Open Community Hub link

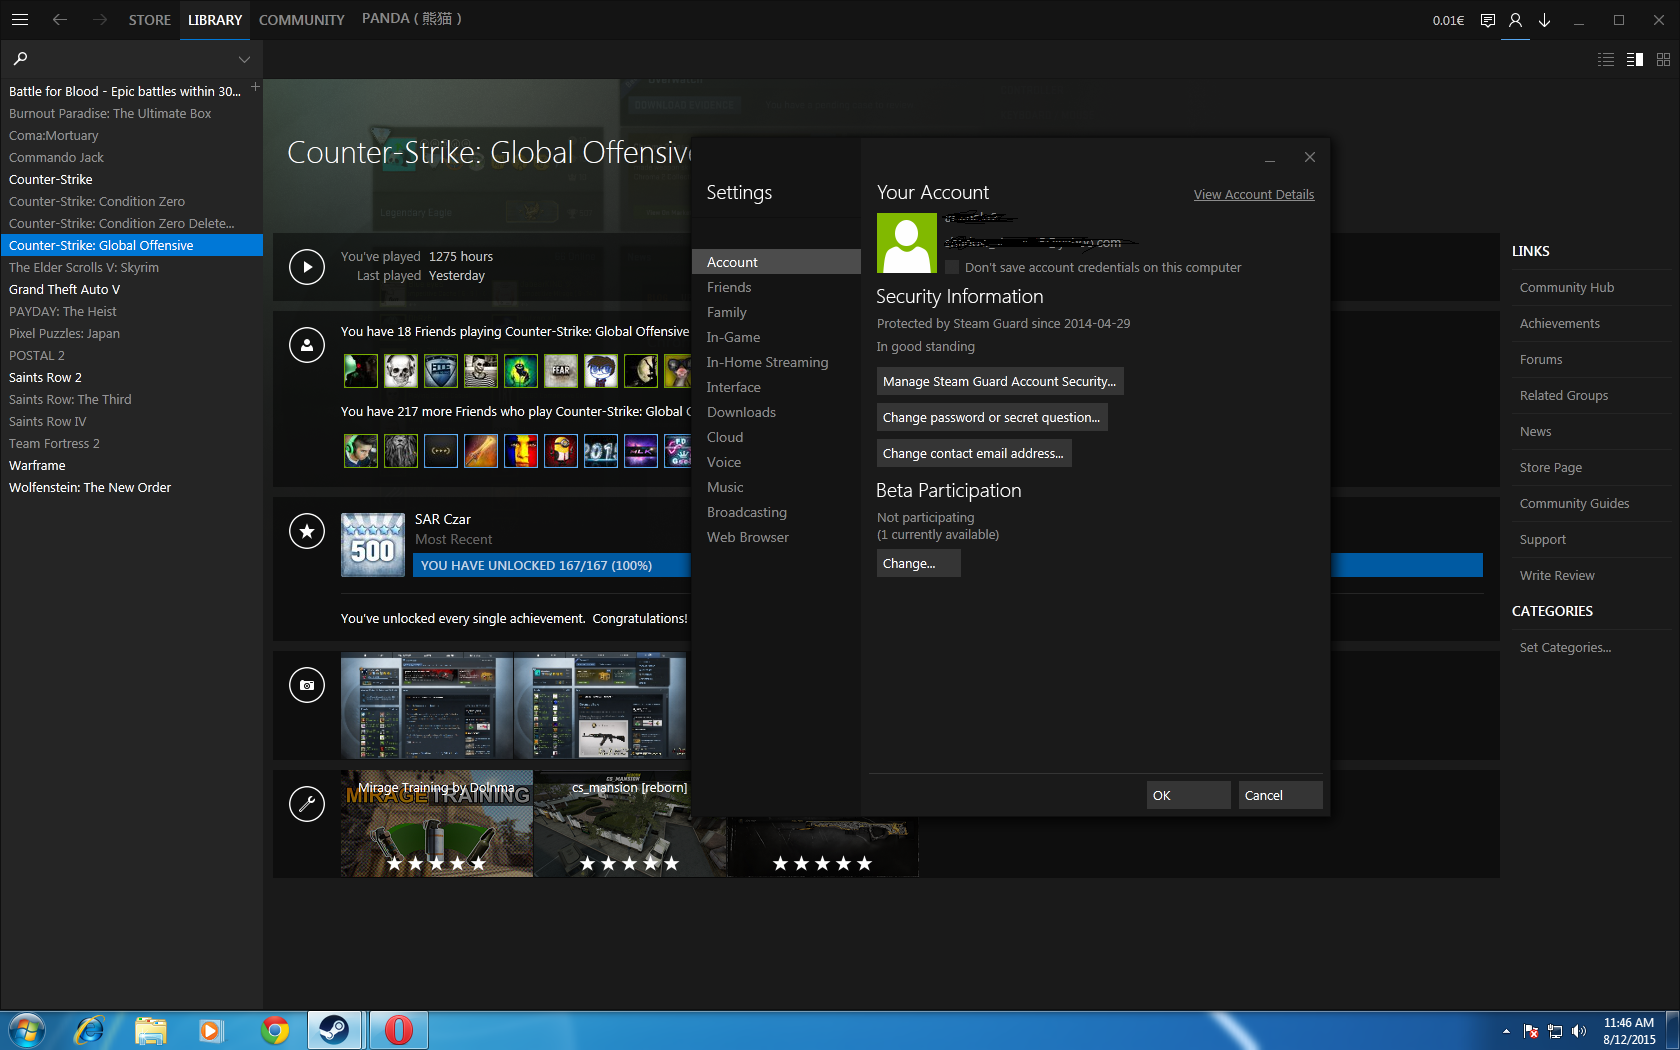tap(1567, 287)
